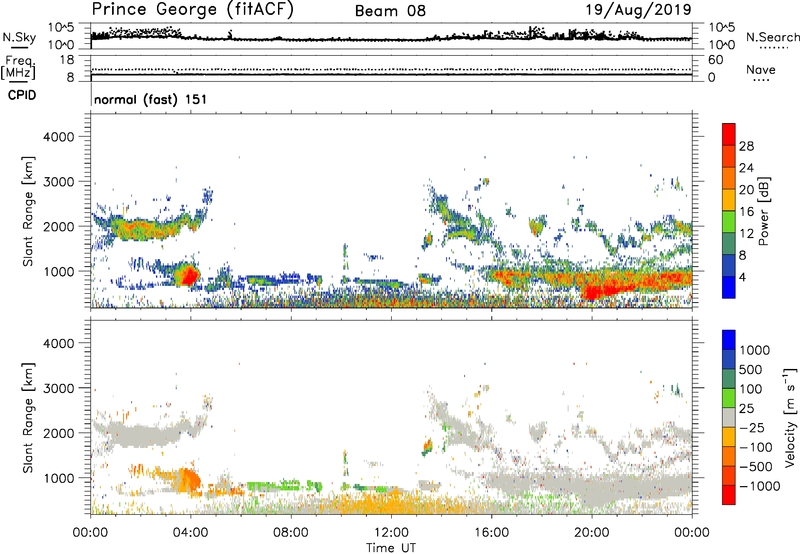The height and width of the screenshot is (554, 800).
Task: Pick the red bottom segment of Velocity color bar
Action: pyautogui.click(x=729, y=495)
